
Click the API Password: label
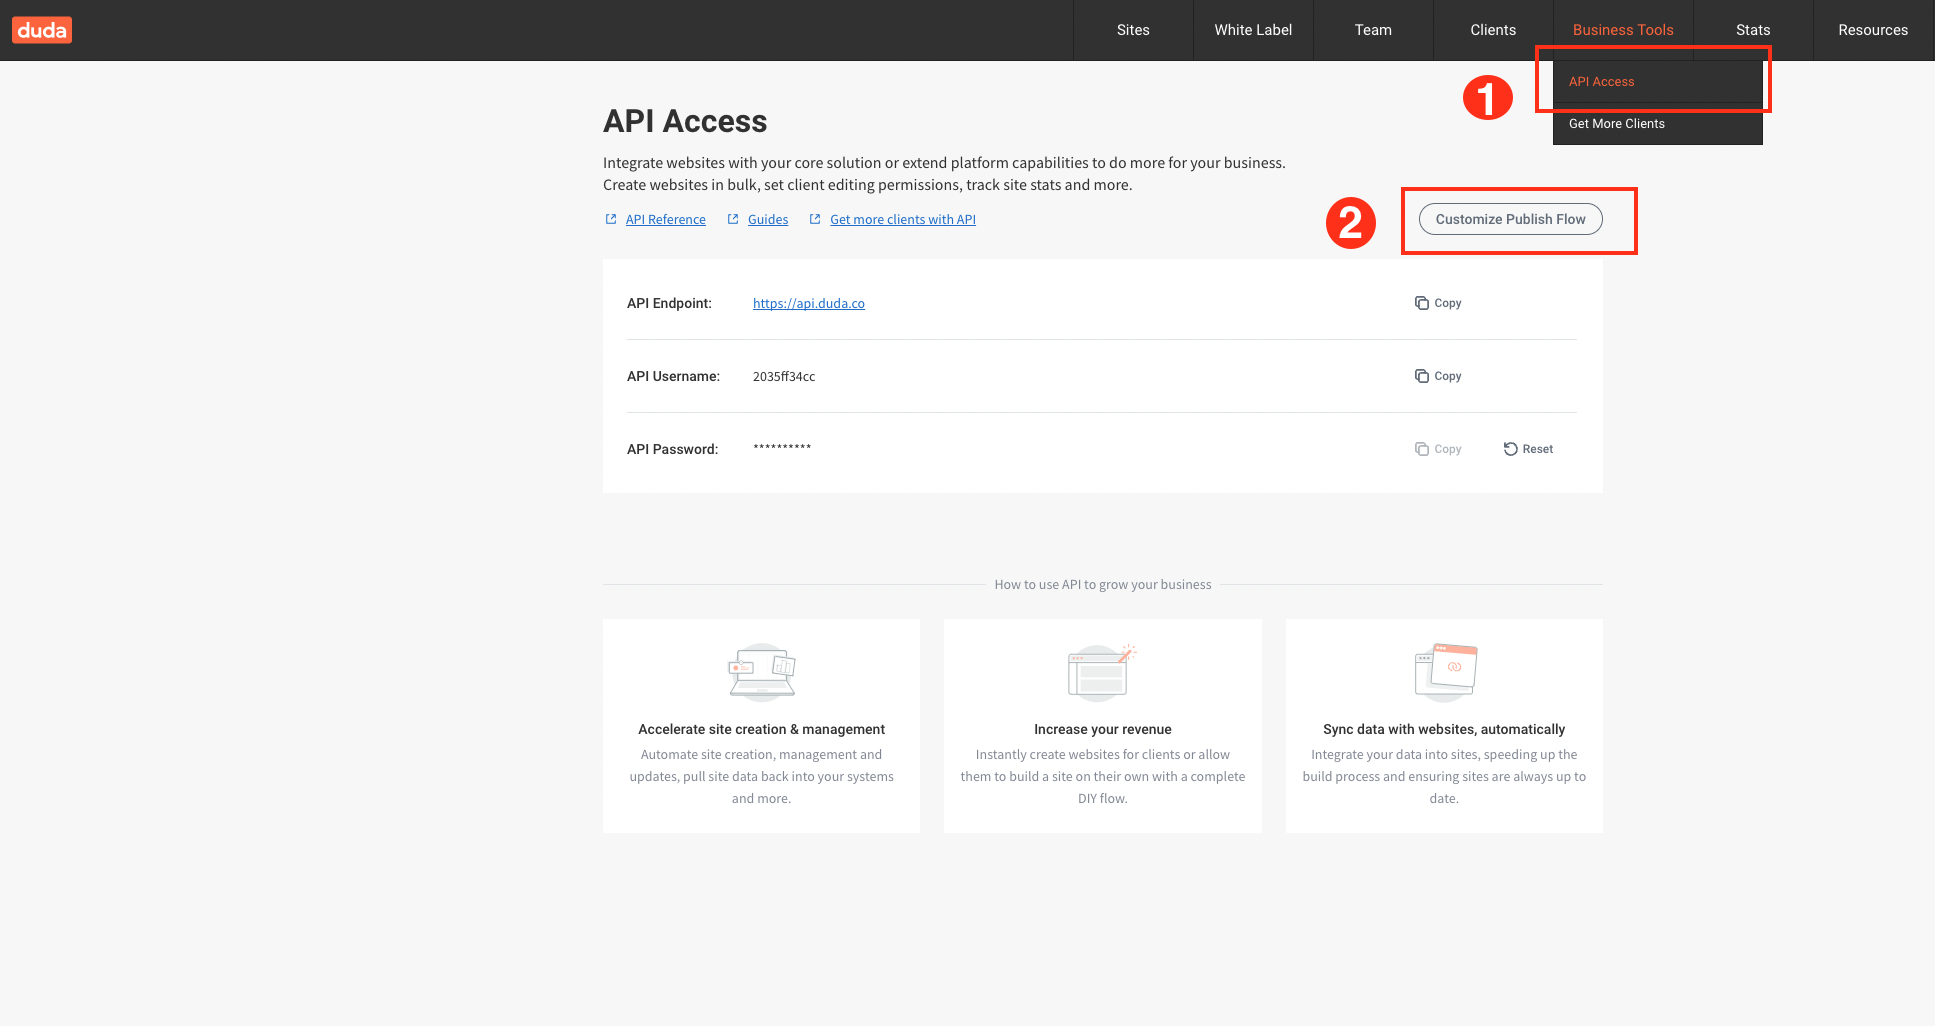672,449
